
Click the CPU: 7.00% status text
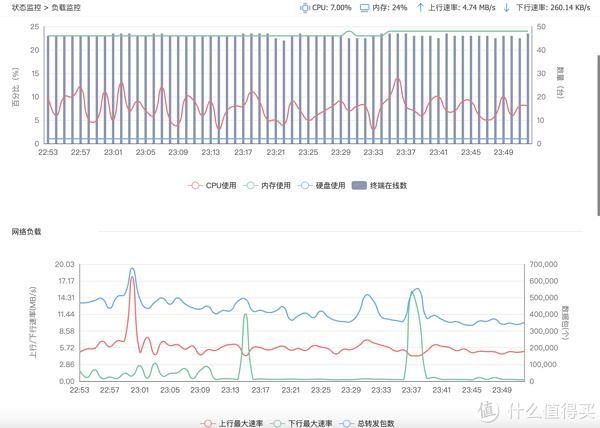click(333, 7)
